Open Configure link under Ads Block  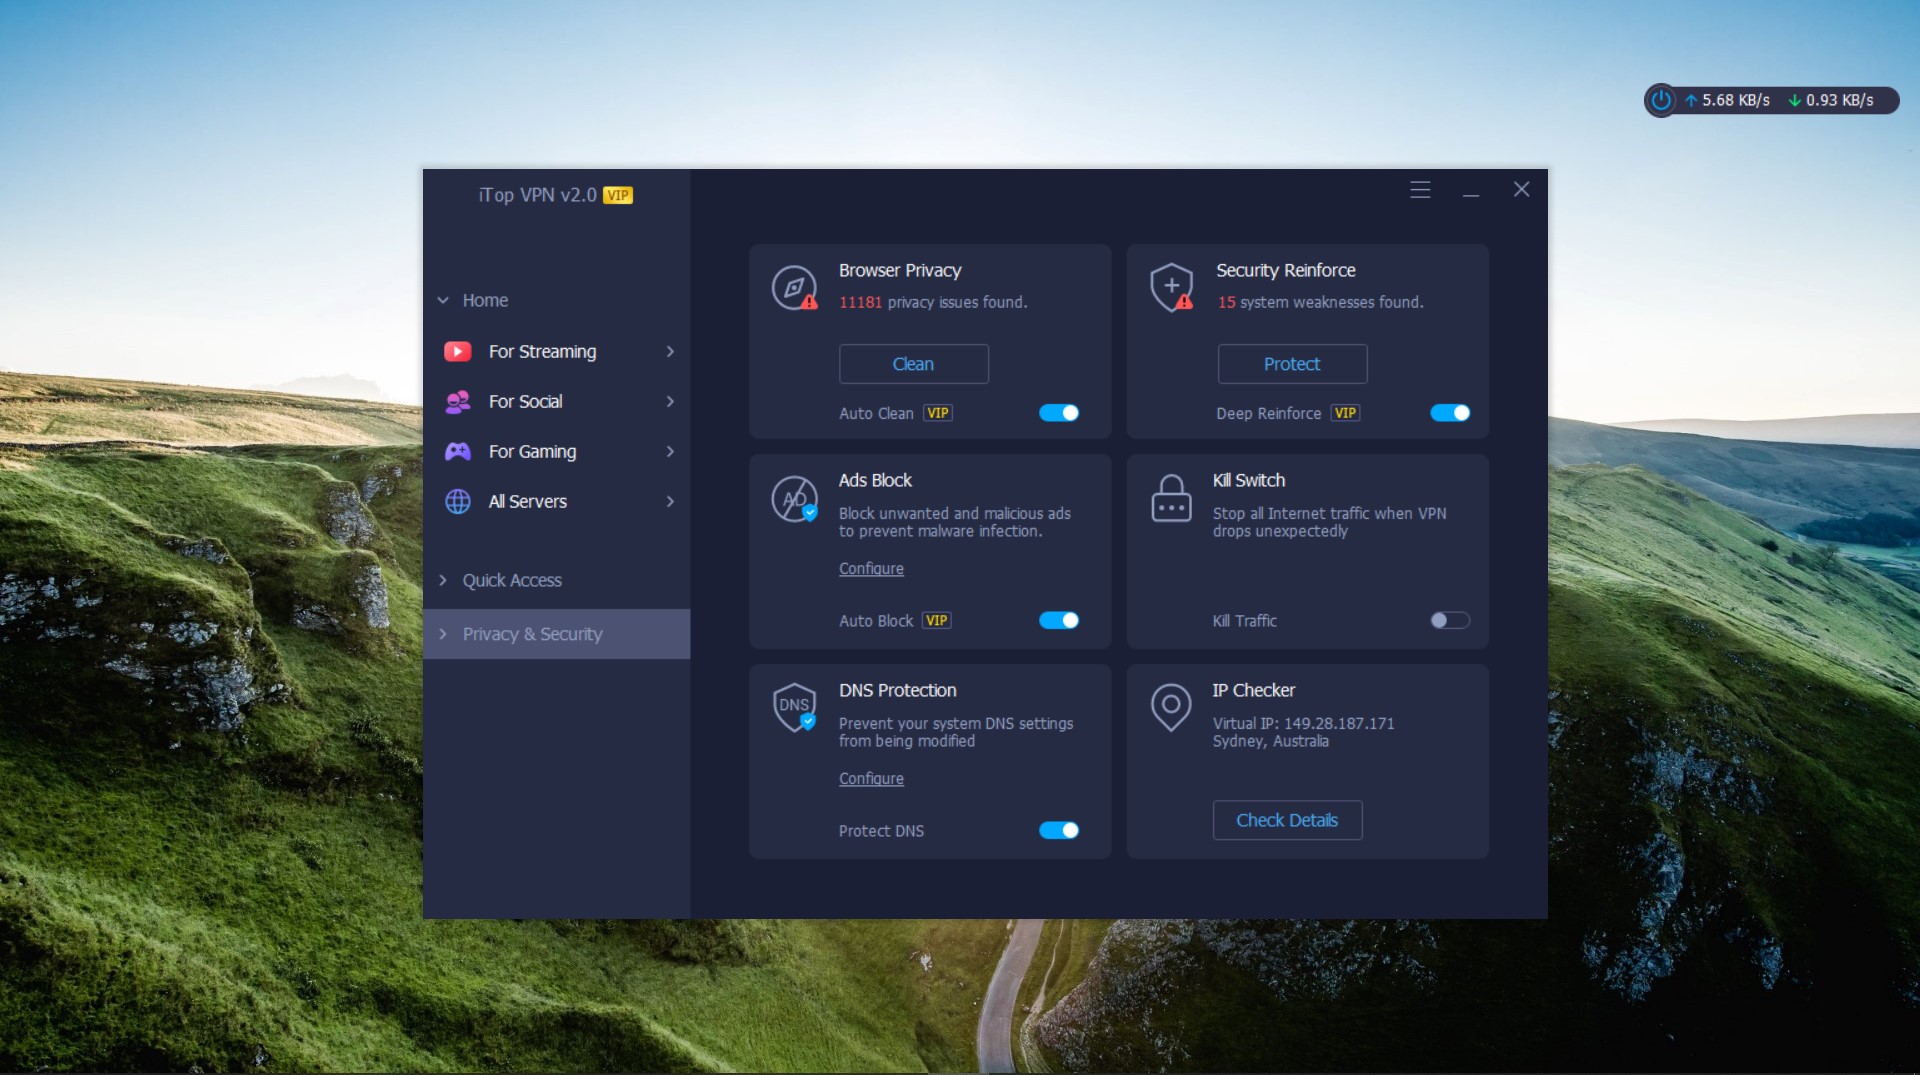[x=871, y=568]
